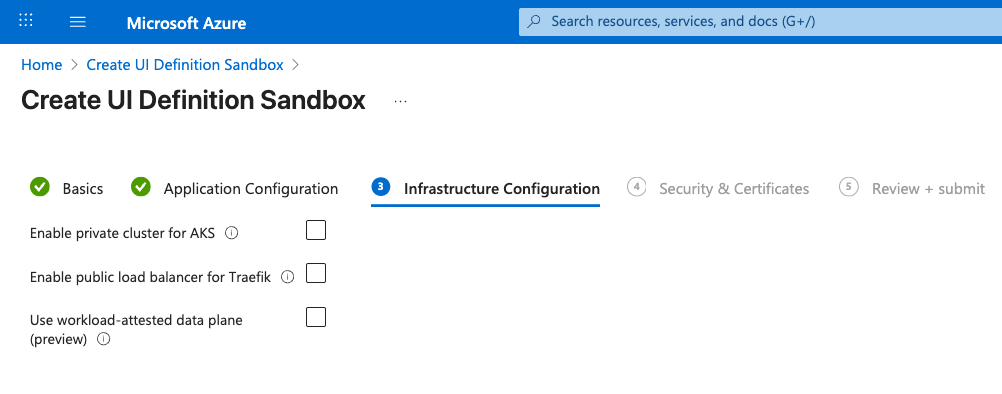Open the ellipsis more options menu
This screenshot has height=394, width=1002.
point(401,102)
